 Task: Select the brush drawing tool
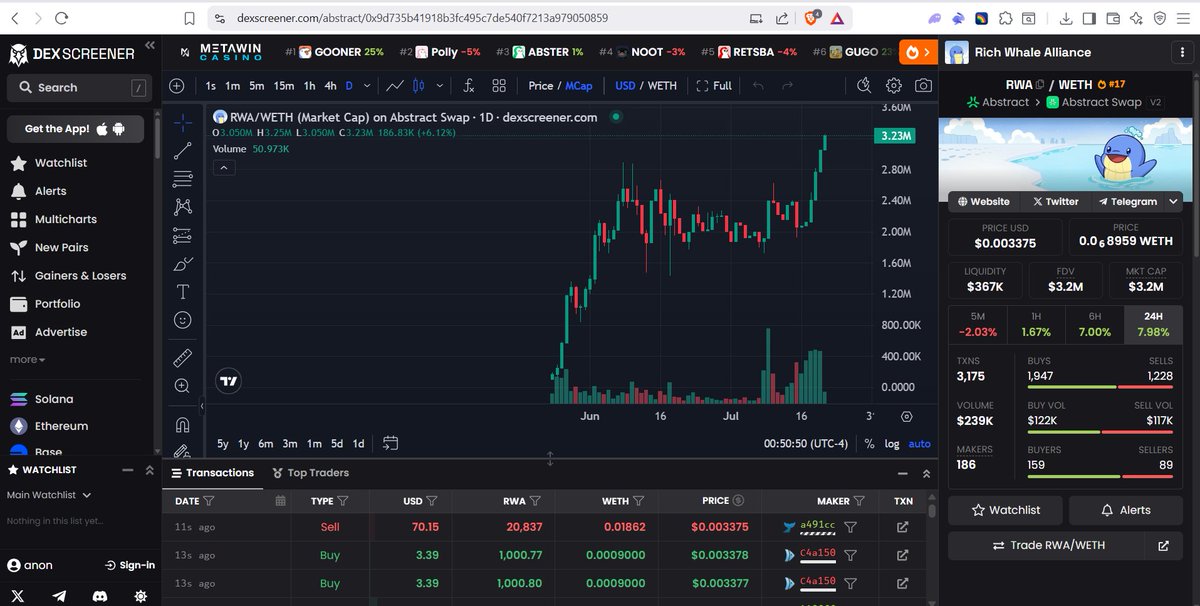click(183, 264)
